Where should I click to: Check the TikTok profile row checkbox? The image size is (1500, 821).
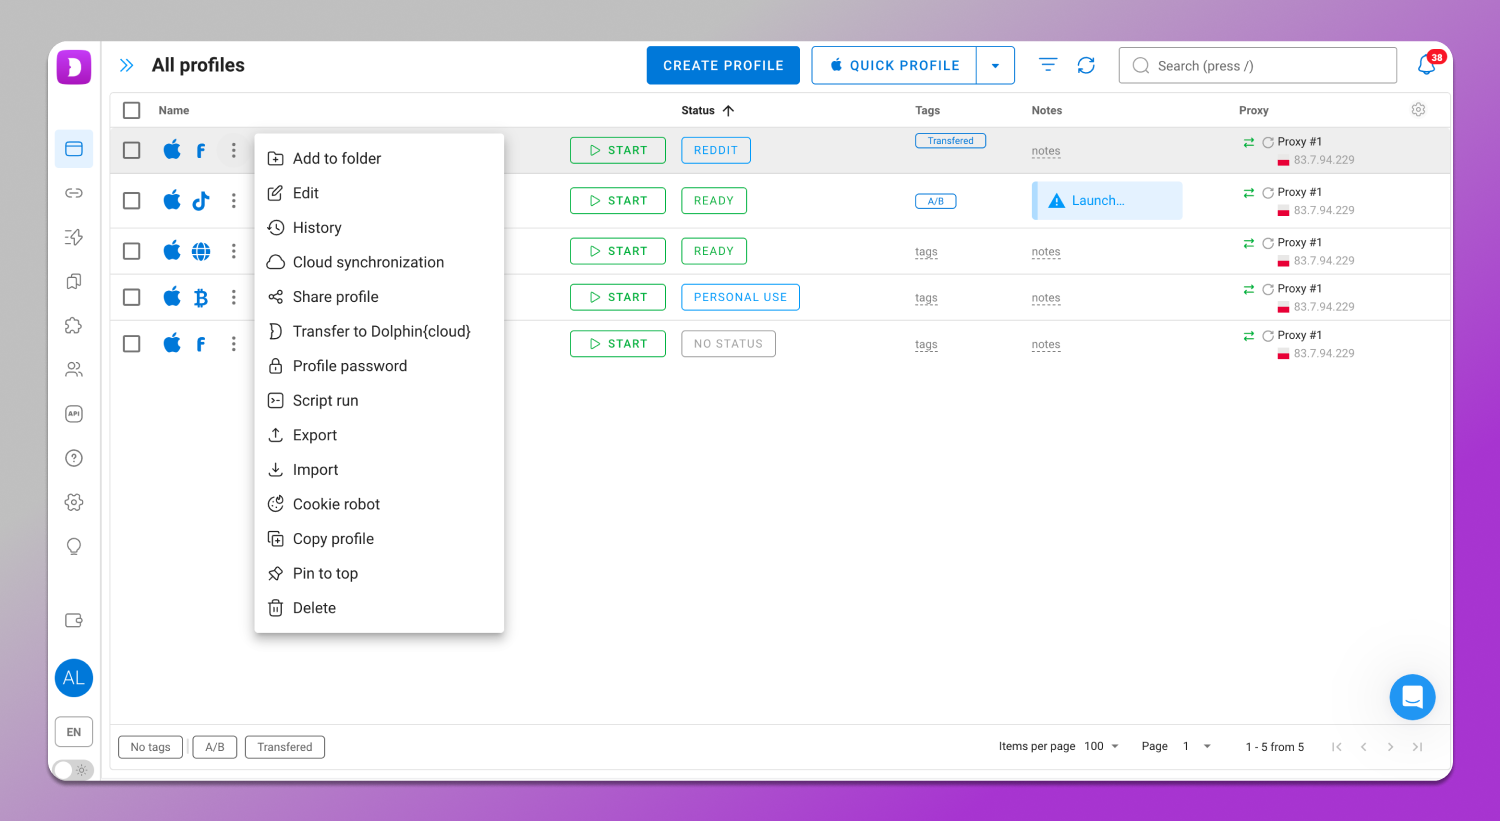point(132,201)
